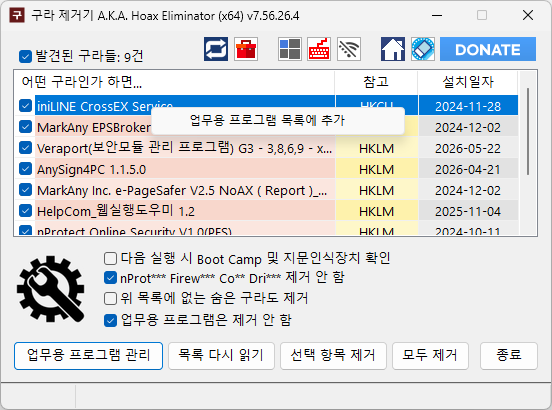The width and height of the screenshot is (552, 410).
Task: Uncheck the AnySign4PC 1.1.5.0 checkbox
Action: 25,169
